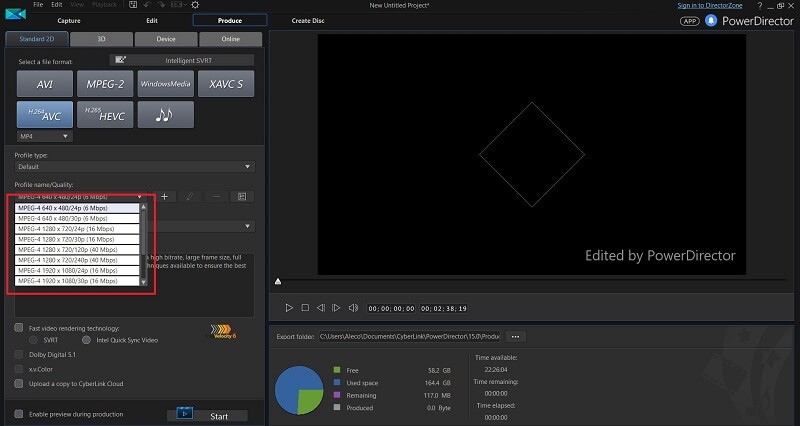Choose the audio music notes format
800x426 pixels.
(165, 114)
